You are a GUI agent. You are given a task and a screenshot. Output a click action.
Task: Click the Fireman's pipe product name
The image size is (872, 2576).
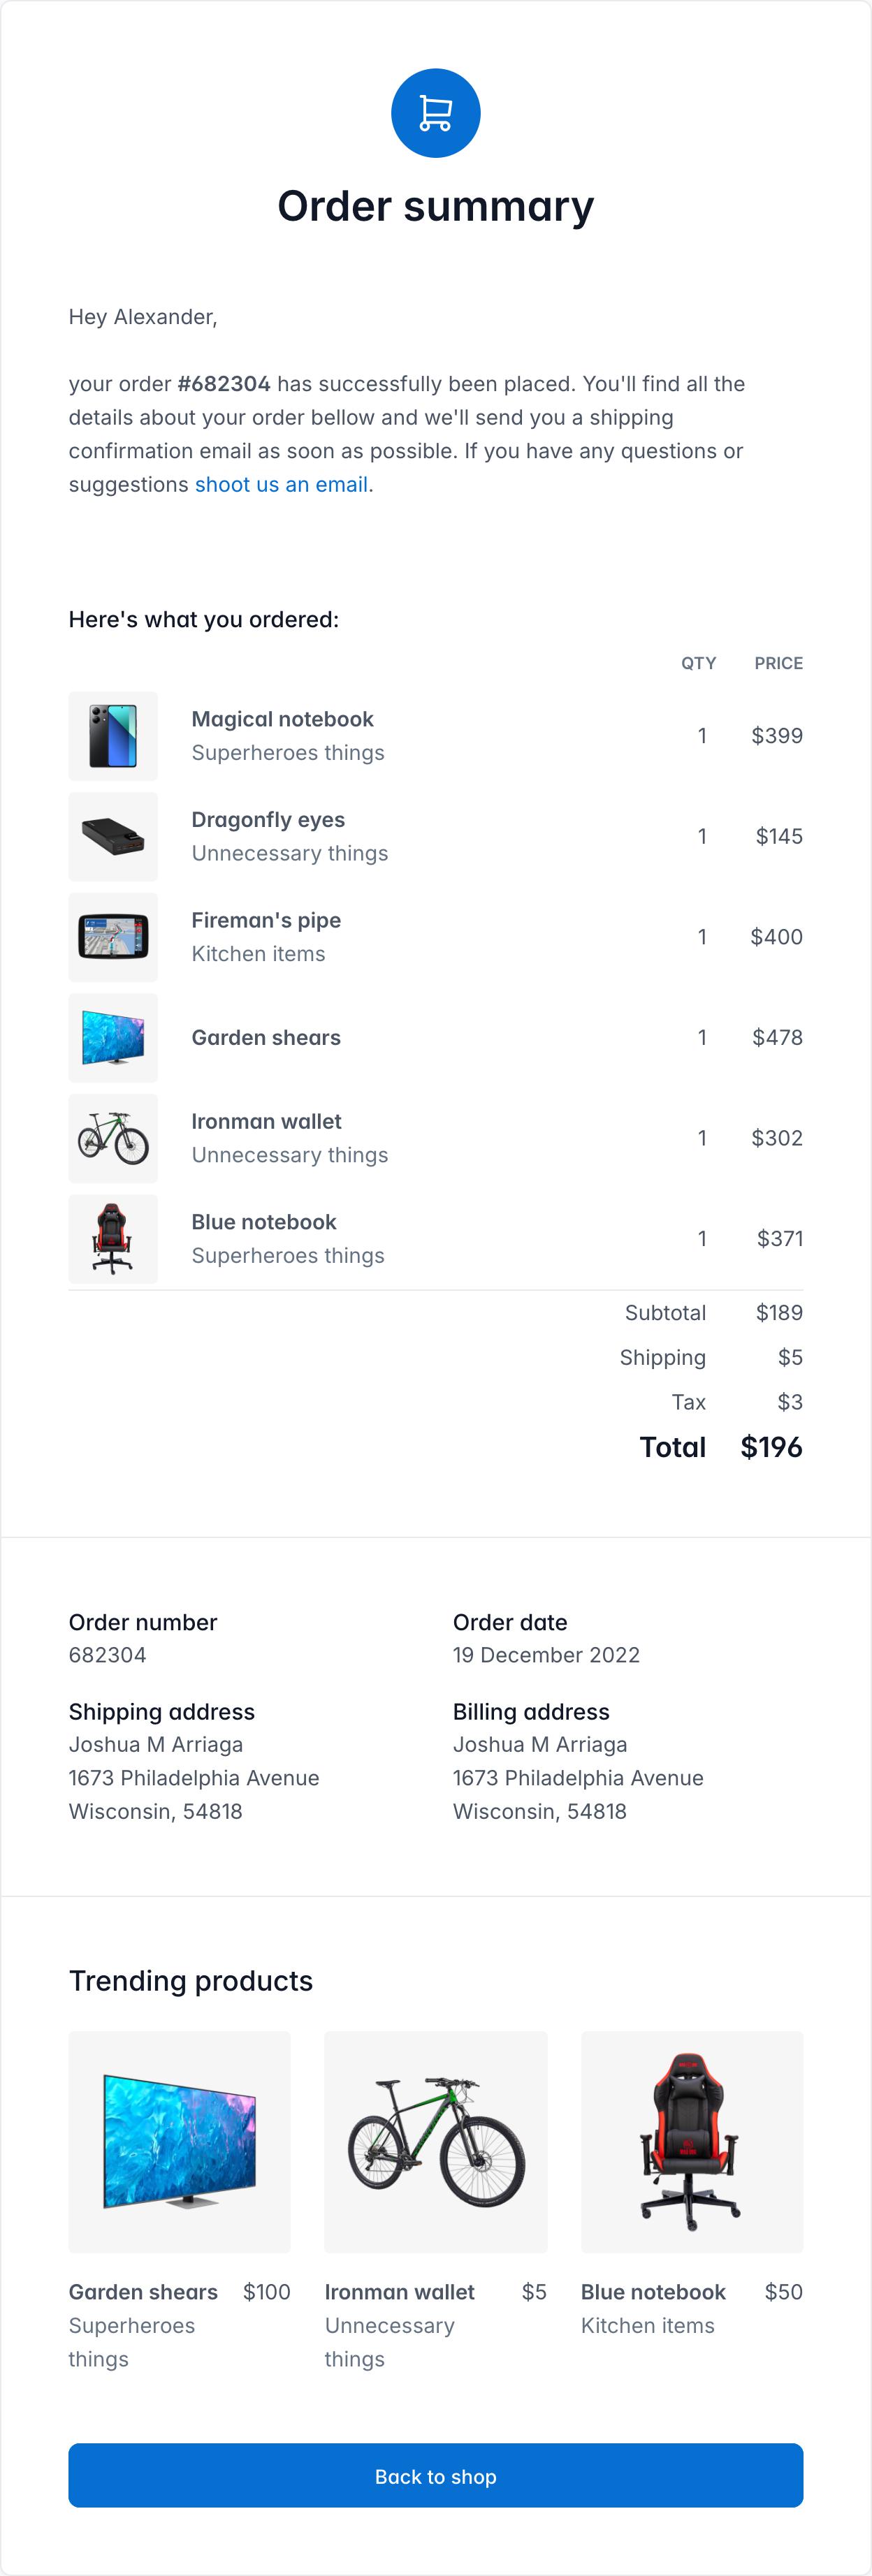(266, 920)
